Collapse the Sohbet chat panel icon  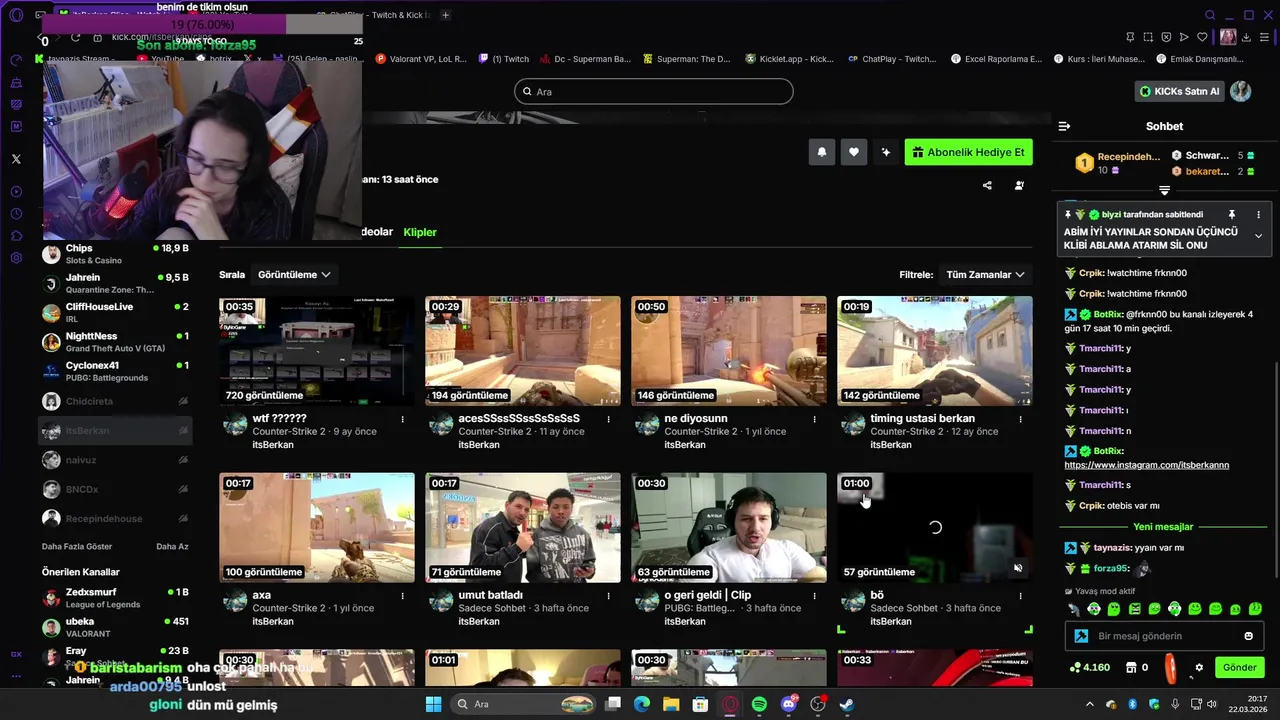1064,126
